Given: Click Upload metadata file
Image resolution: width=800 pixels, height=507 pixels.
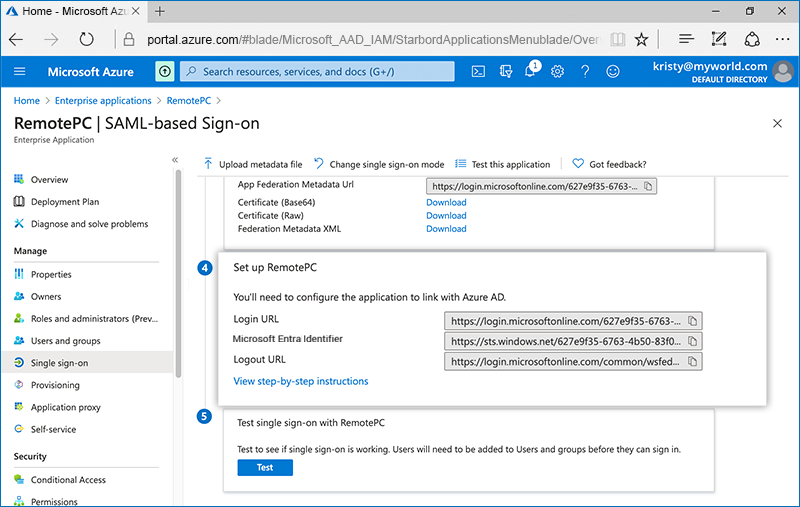Looking at the screenshot, I should 253,164.
